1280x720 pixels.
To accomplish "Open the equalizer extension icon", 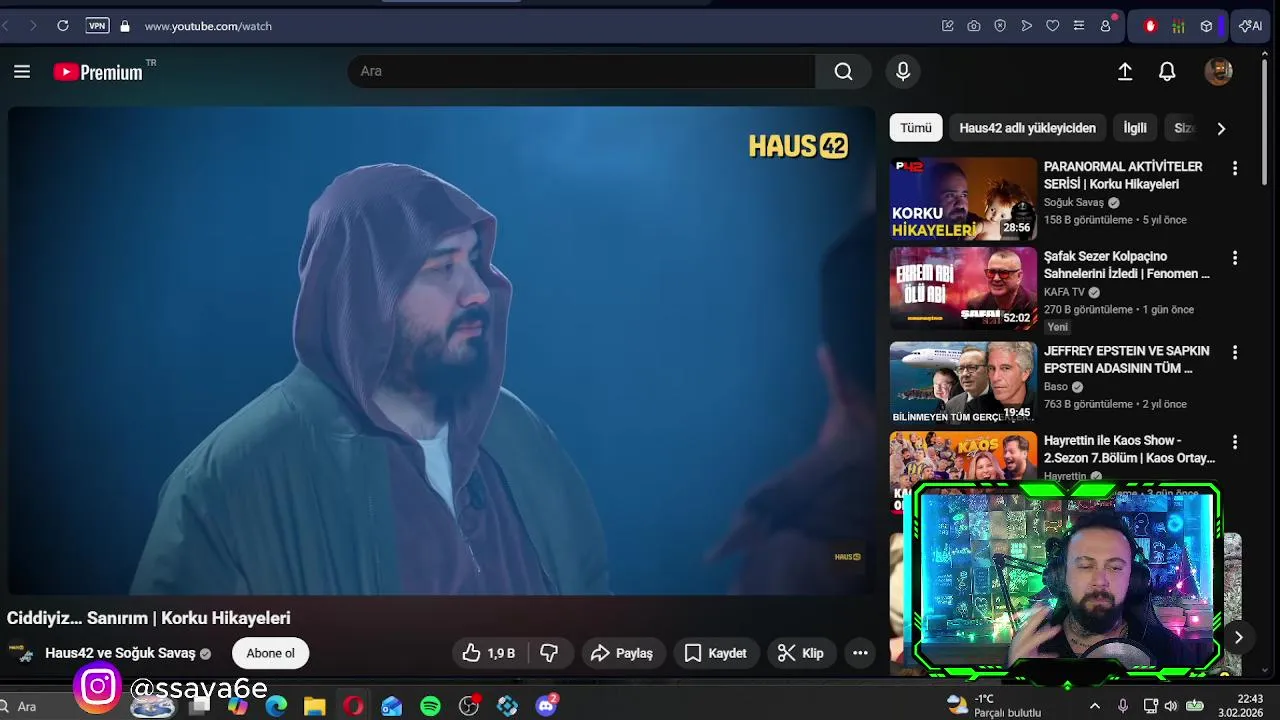I will 1178,26.
